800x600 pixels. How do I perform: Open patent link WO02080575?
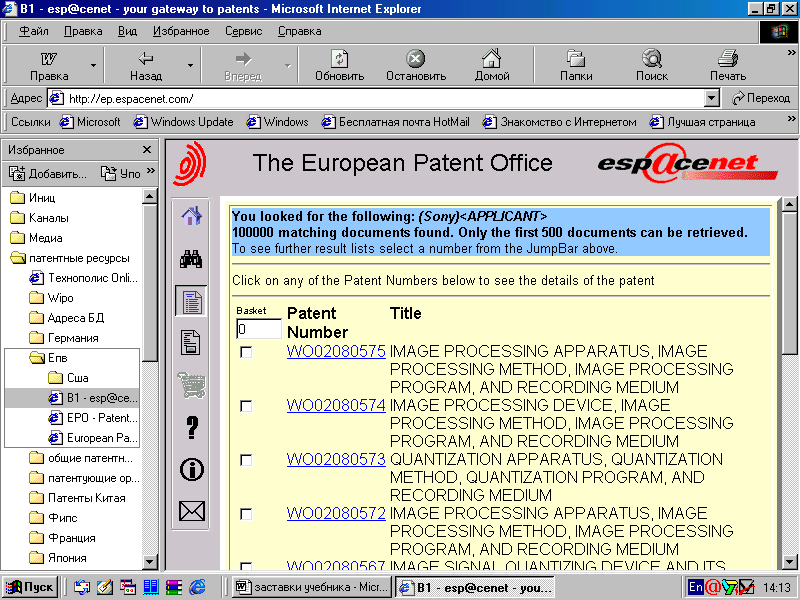tap(336, 352)
